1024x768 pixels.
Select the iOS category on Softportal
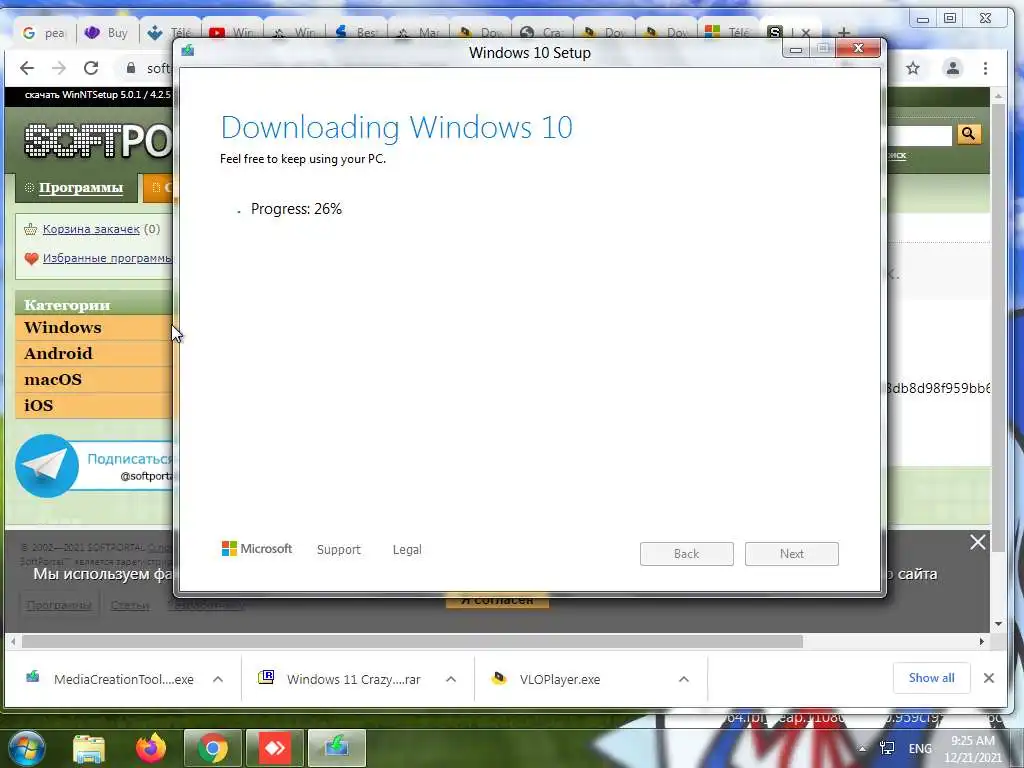click(x=93, y=406)
